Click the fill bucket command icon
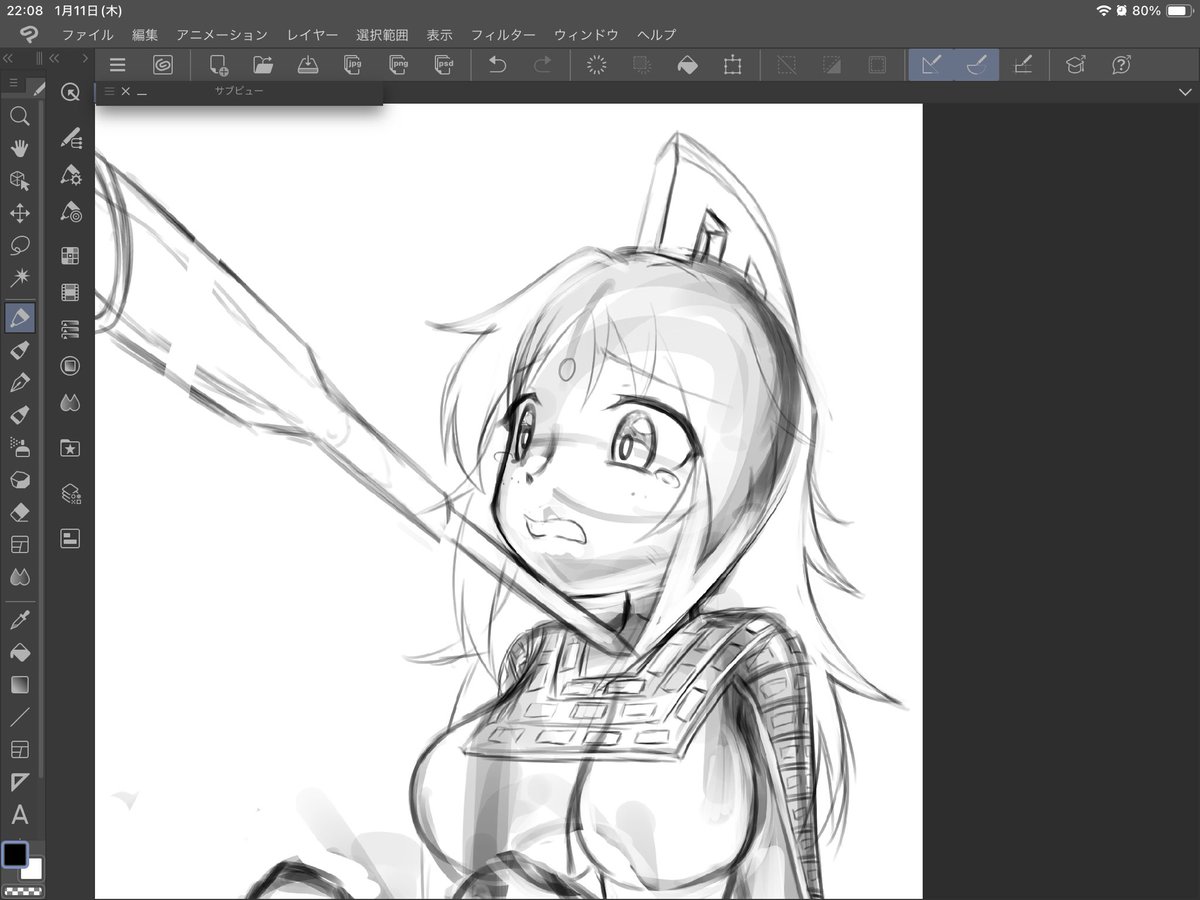 click(x=687, y=66)
